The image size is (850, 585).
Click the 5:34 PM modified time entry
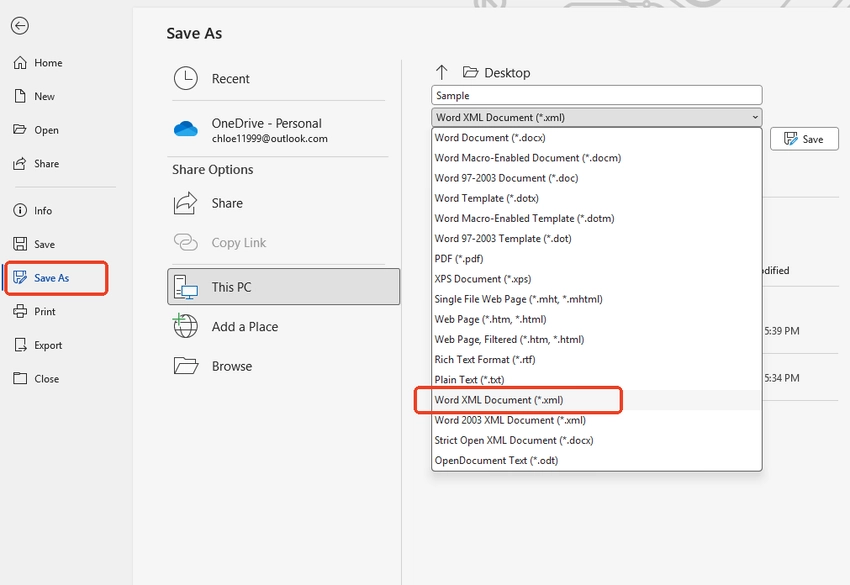[x=782, y=378]
